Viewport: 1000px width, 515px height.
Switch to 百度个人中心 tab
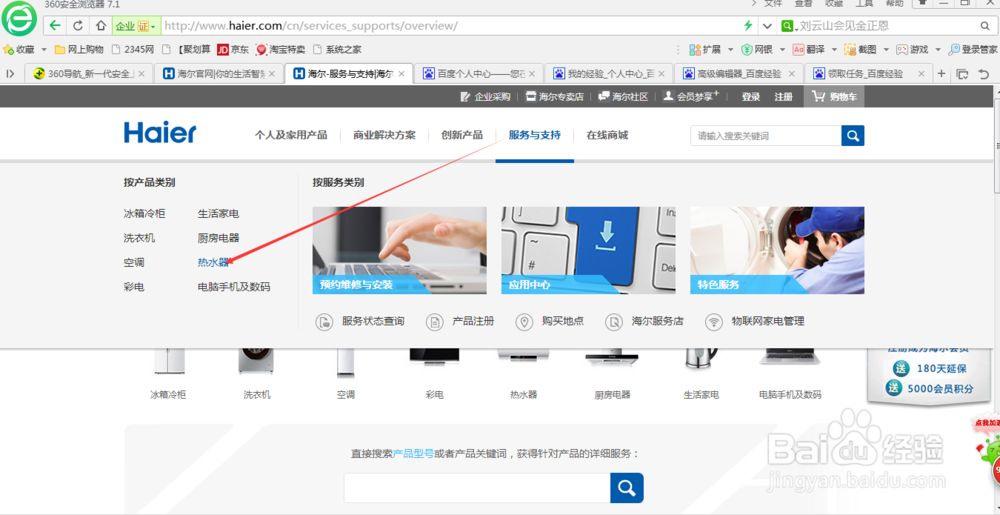[479, 73]
